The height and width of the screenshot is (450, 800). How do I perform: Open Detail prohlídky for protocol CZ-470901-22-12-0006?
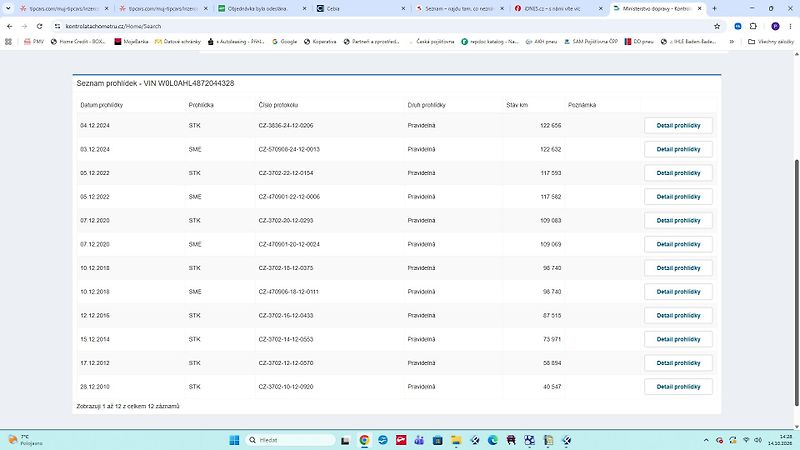pyautogui.click(x=678, y=197)
